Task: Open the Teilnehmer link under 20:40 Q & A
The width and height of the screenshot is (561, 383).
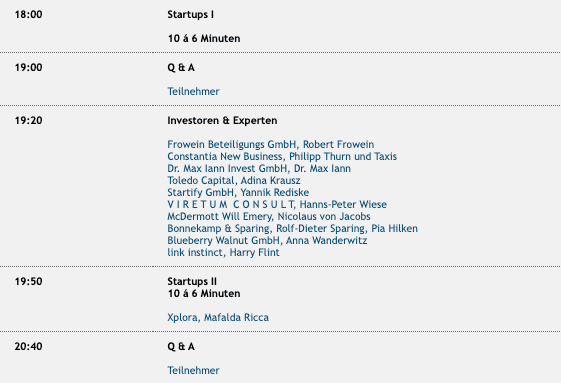Action: tap(193, 370)
